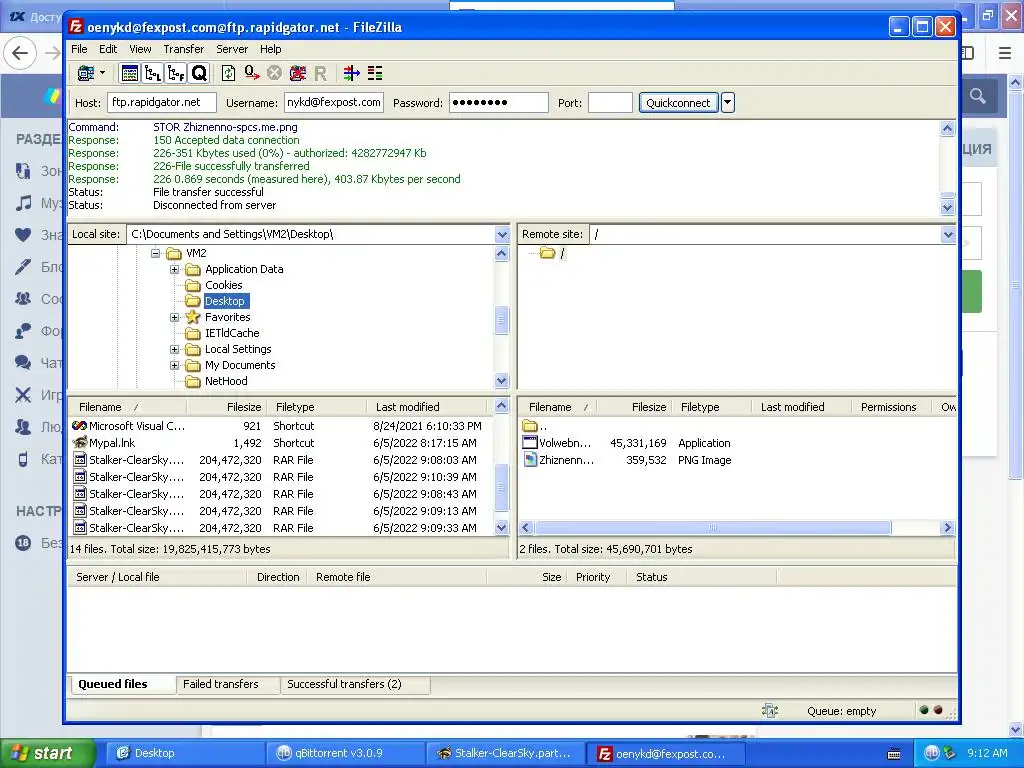Viewport: 1024px width, 768px height.
Task: Click the Password field
Action: [498, 103]
